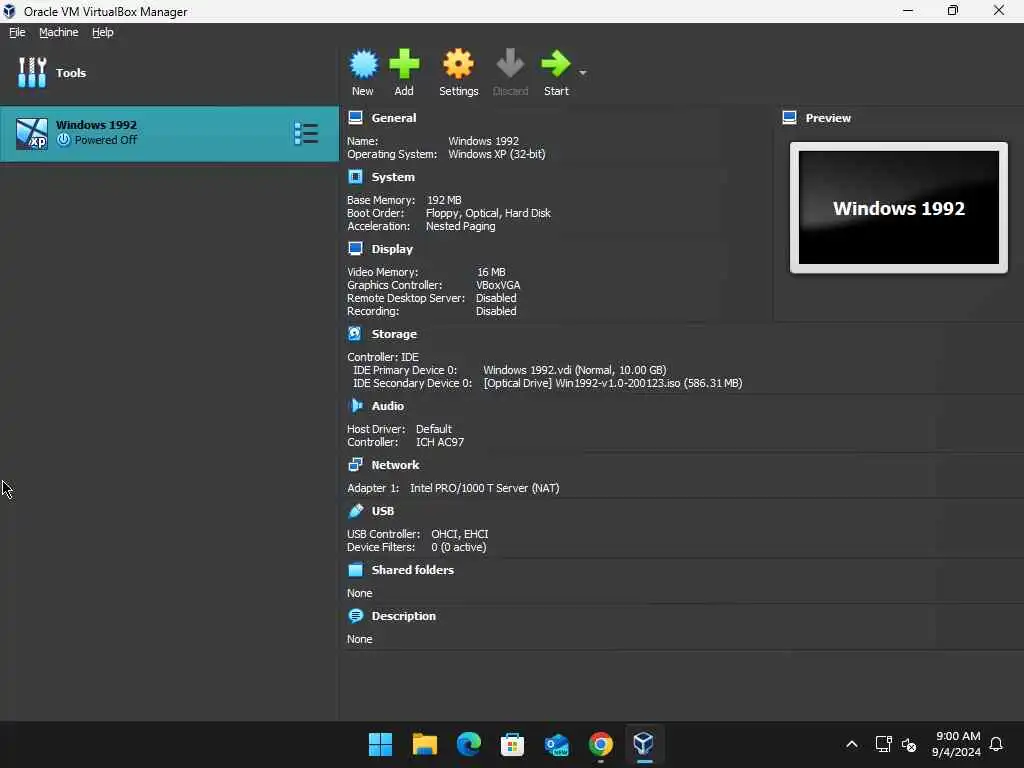Open Outlook from taskbar
Image resolution: width=1024 pixels, height=768 pixels.
(x=556, y=744)
